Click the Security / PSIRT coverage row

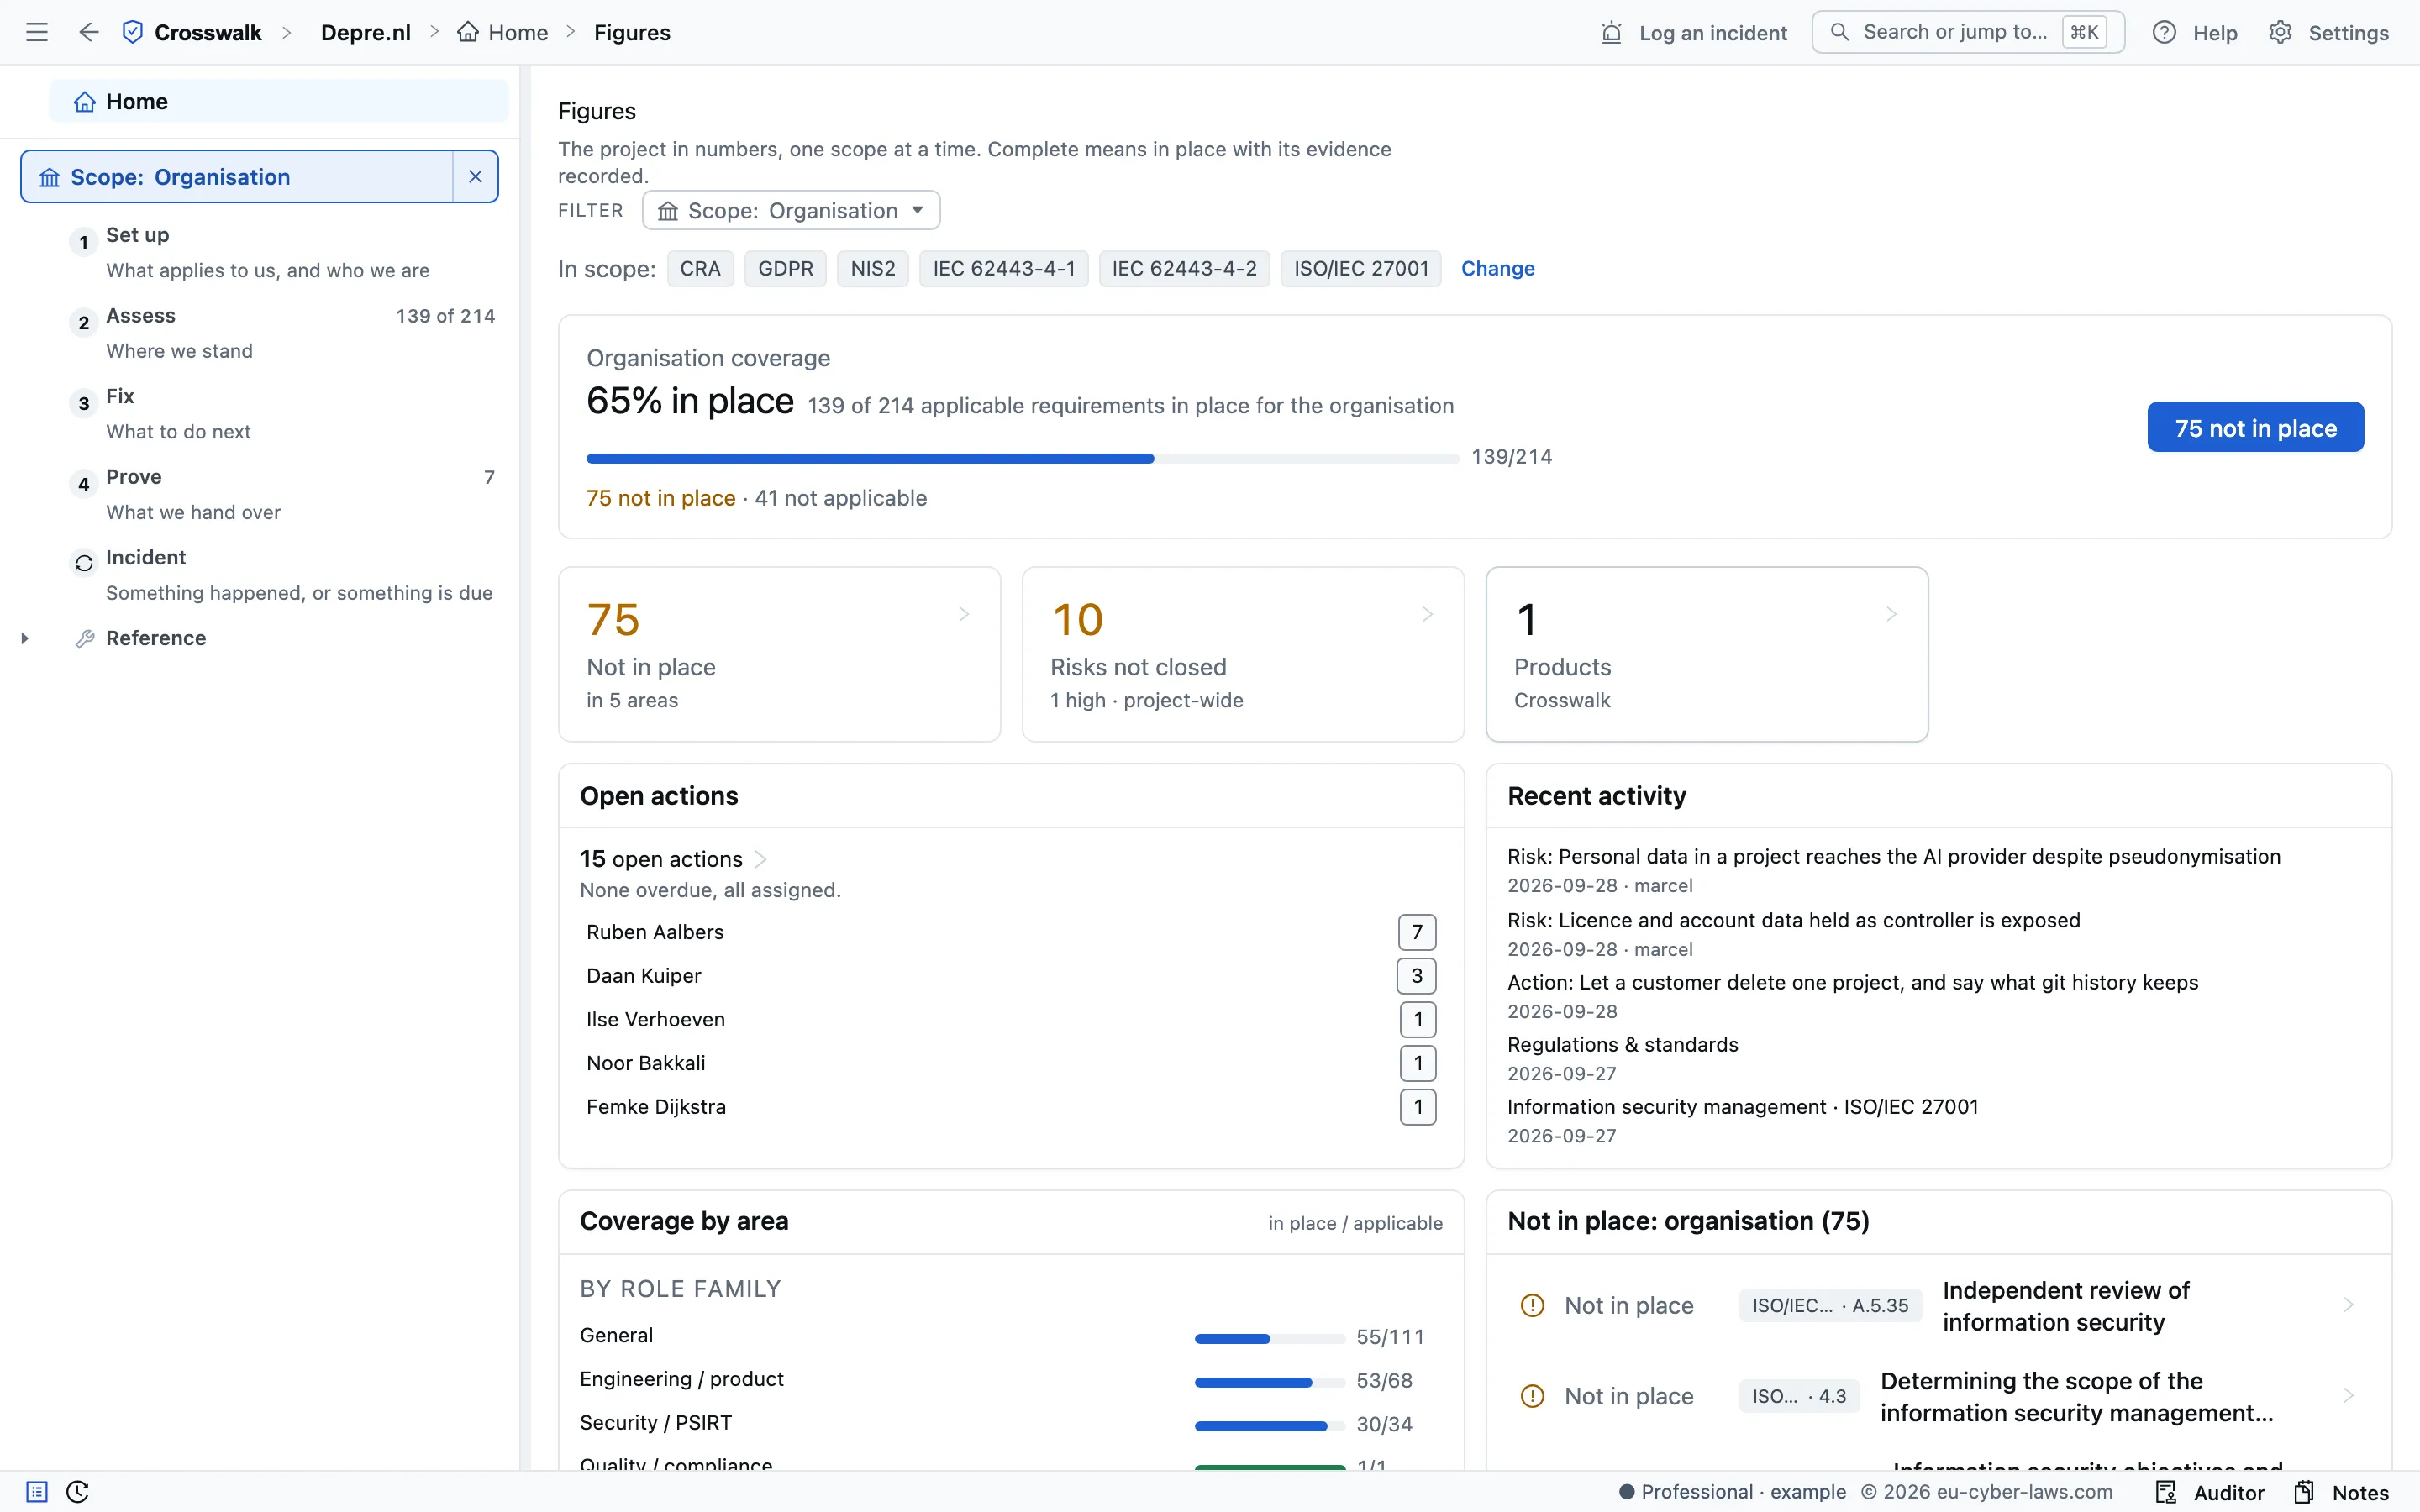tap(1011, 1423)
